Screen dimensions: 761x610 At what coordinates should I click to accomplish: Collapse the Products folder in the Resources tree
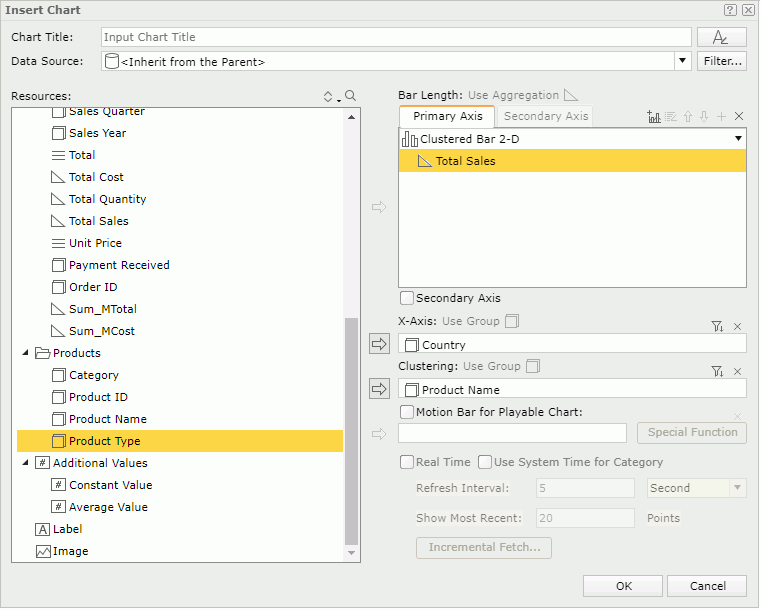(26, 353)
